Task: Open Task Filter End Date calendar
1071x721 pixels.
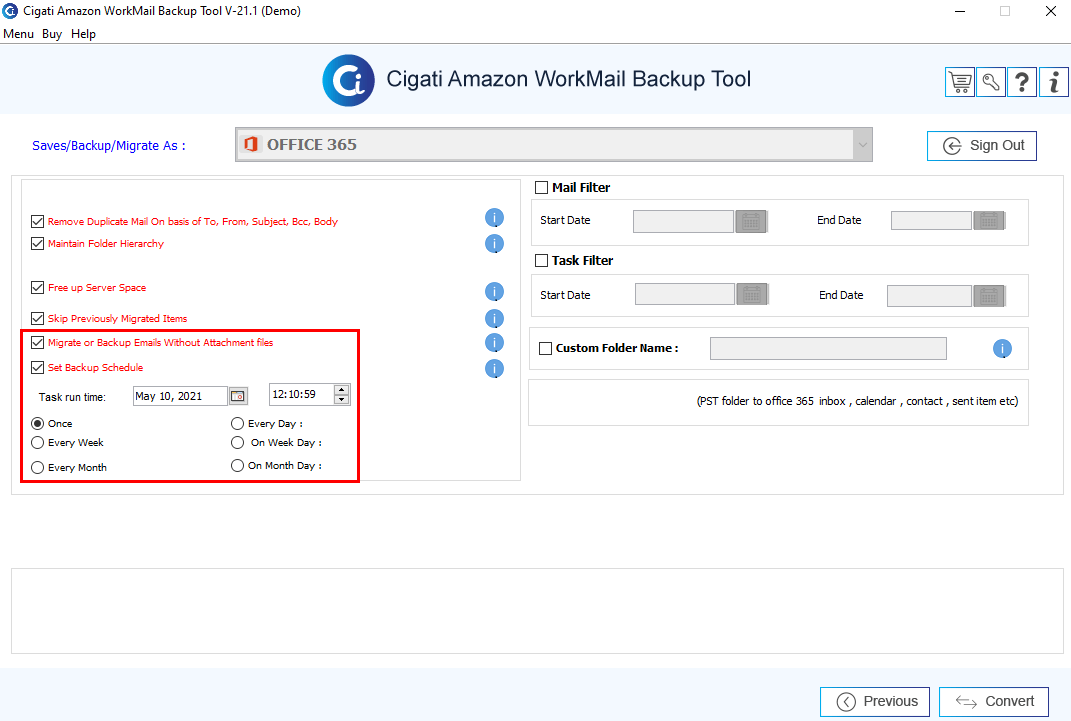Action: click(989, 296)
